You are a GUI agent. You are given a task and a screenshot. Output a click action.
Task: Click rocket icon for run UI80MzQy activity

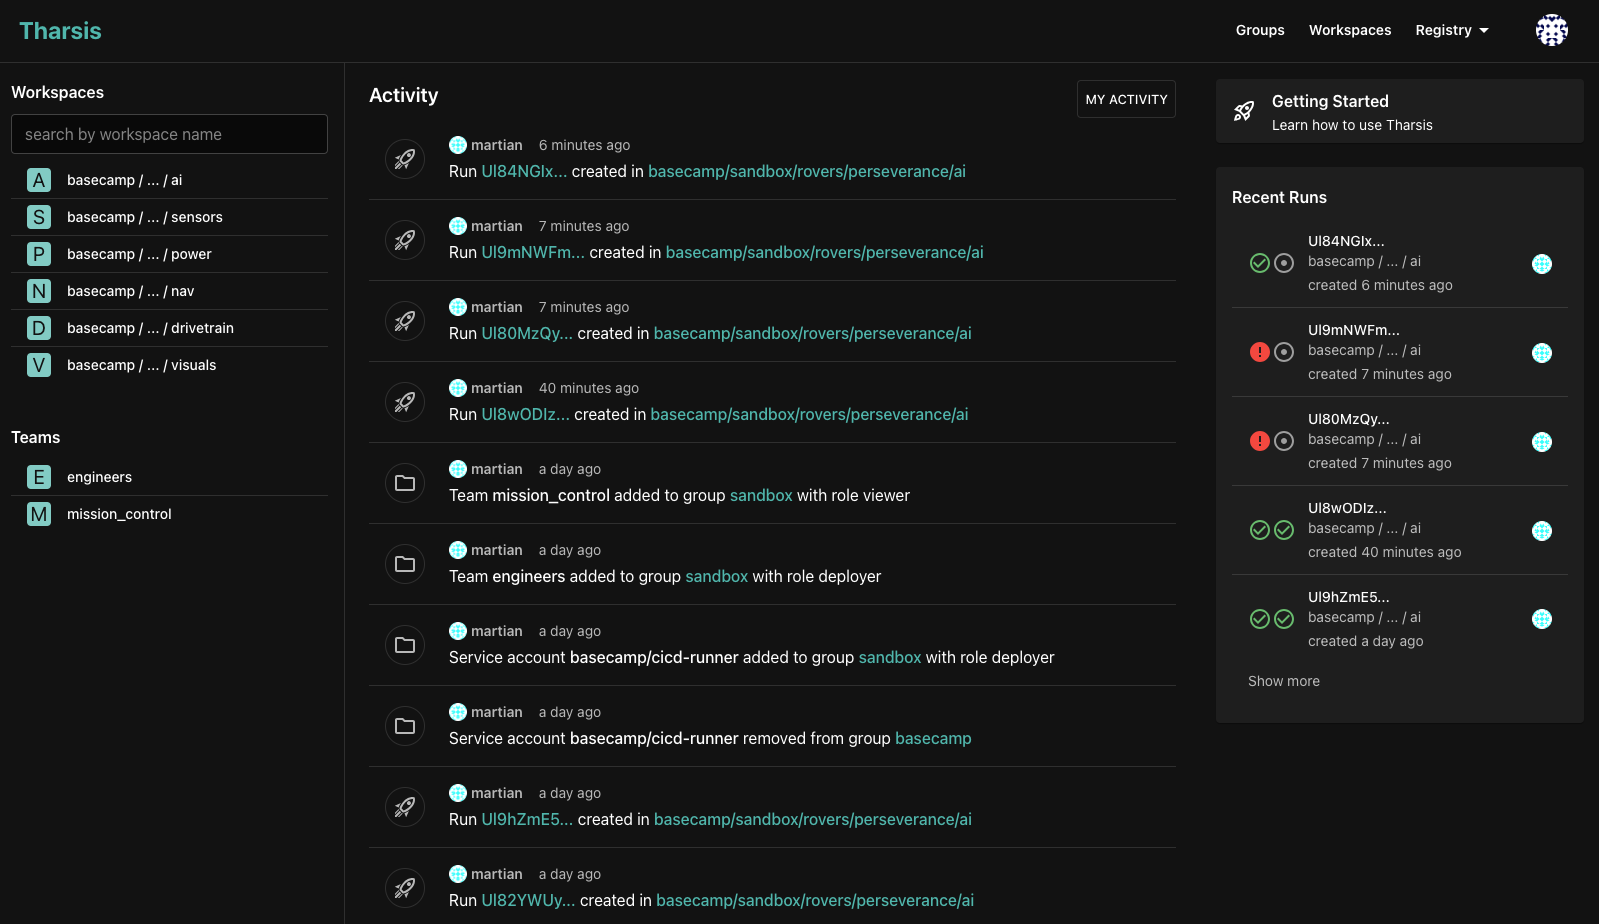pos(405,321)
